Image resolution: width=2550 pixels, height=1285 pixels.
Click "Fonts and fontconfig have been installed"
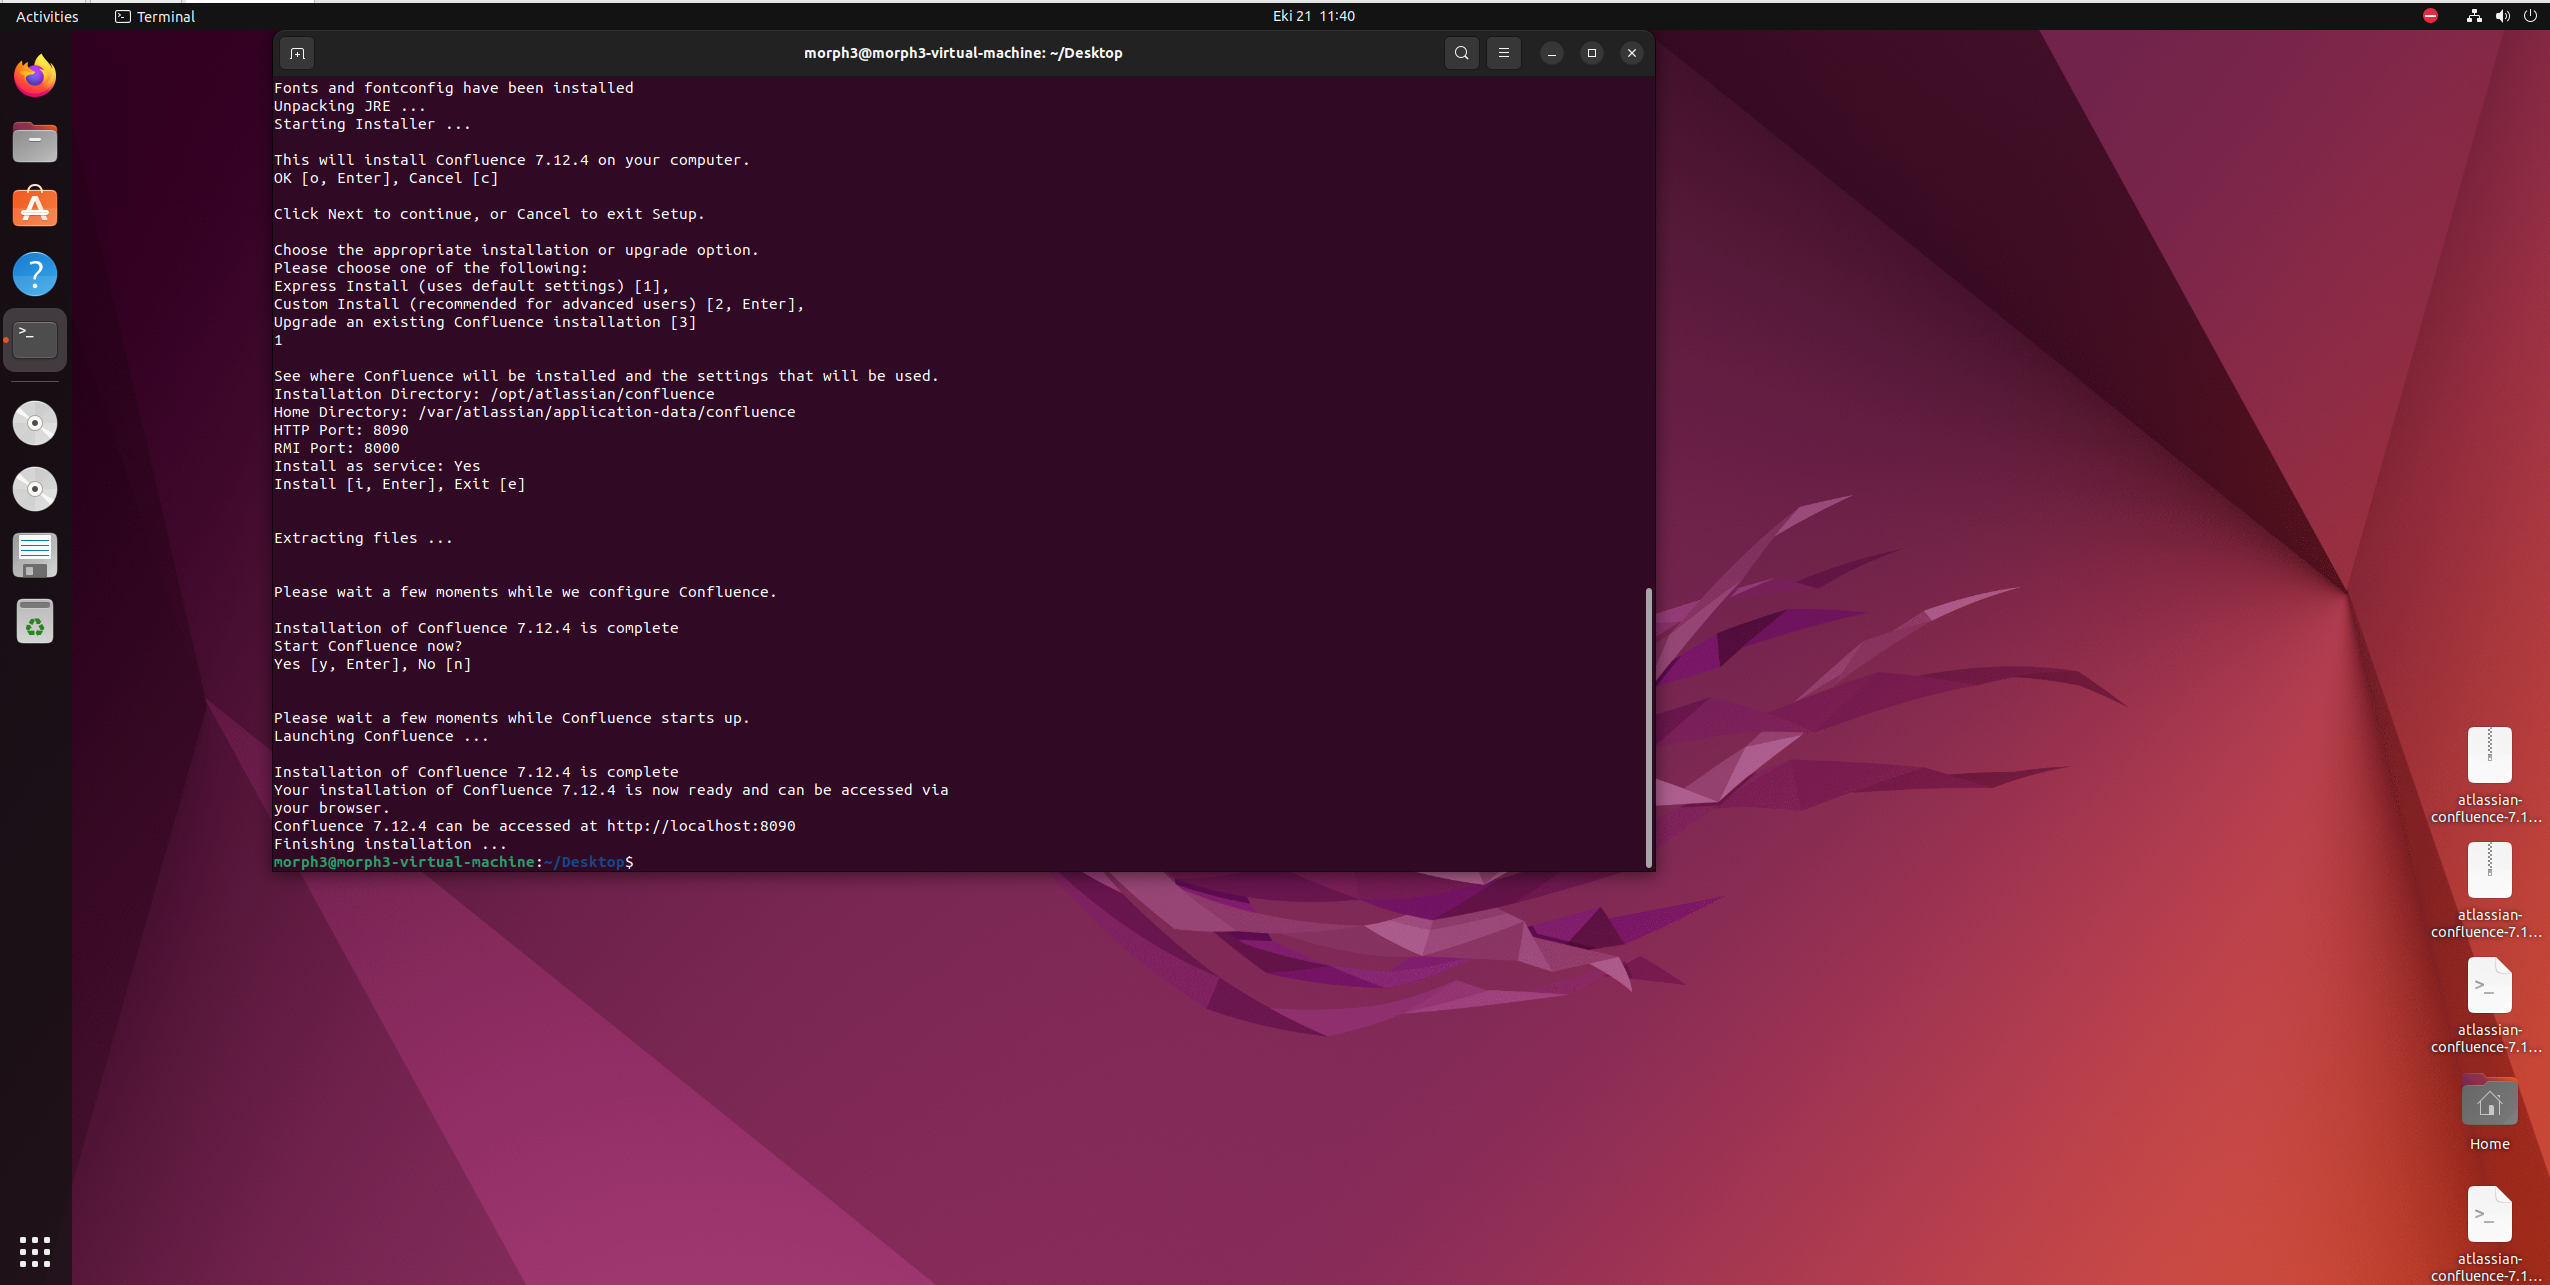click(454, 88)
